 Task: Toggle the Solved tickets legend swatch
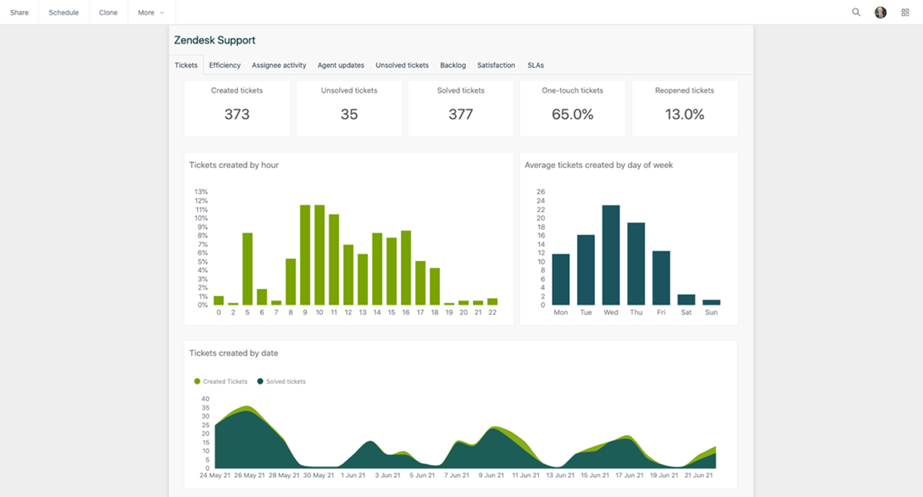tap(260, 382)
